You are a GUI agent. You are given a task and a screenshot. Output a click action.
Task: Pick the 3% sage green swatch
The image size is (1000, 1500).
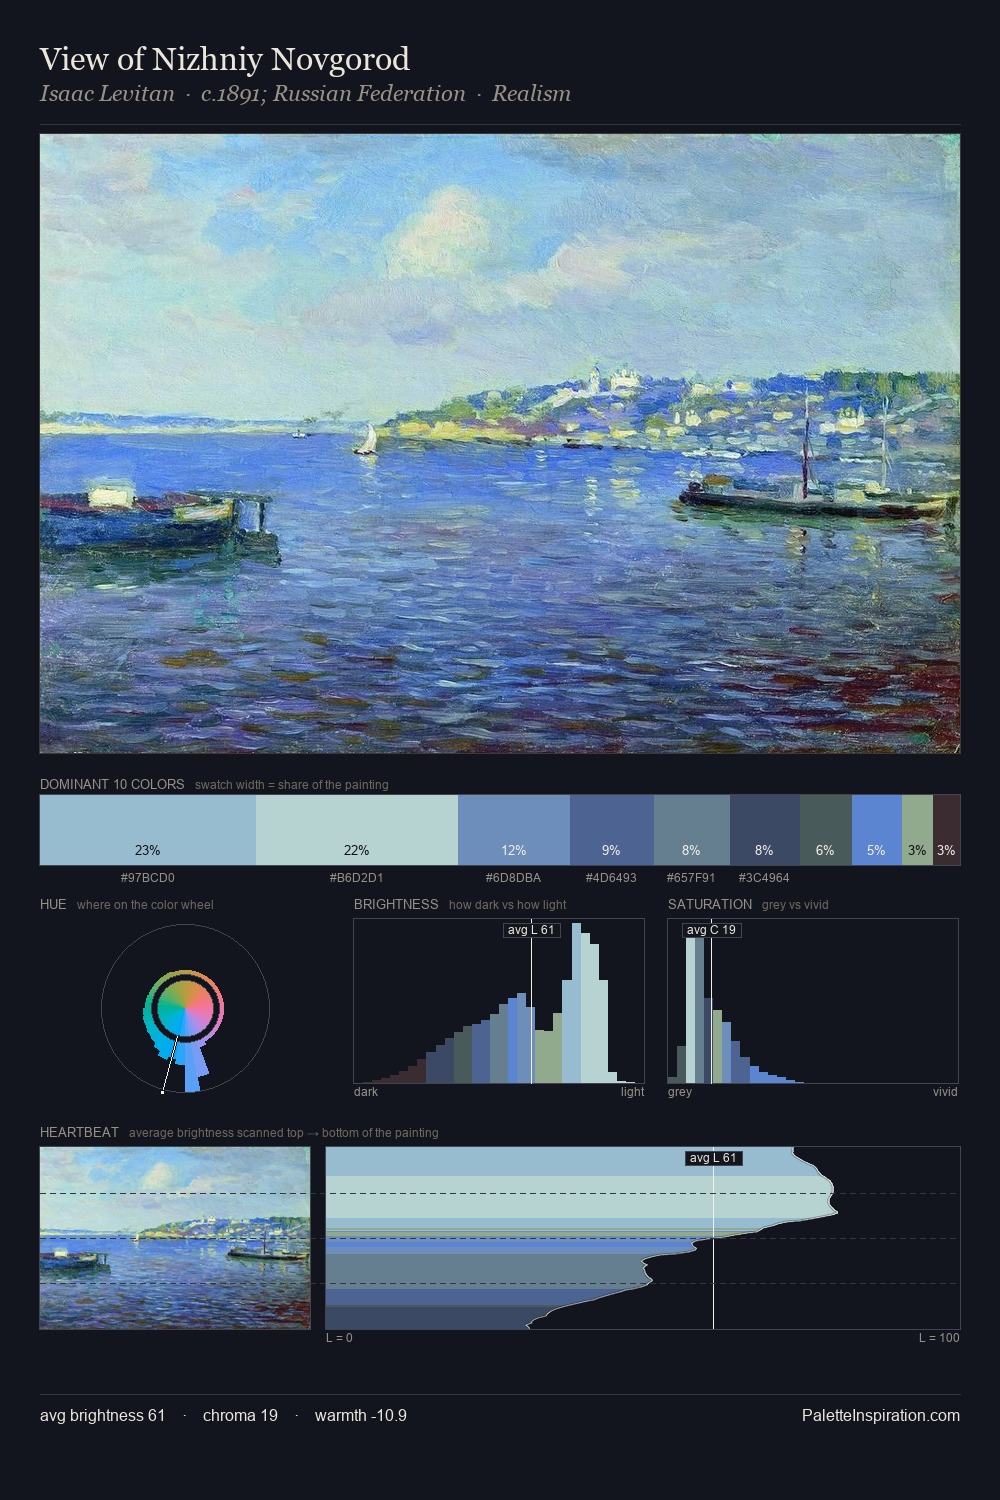917,829
